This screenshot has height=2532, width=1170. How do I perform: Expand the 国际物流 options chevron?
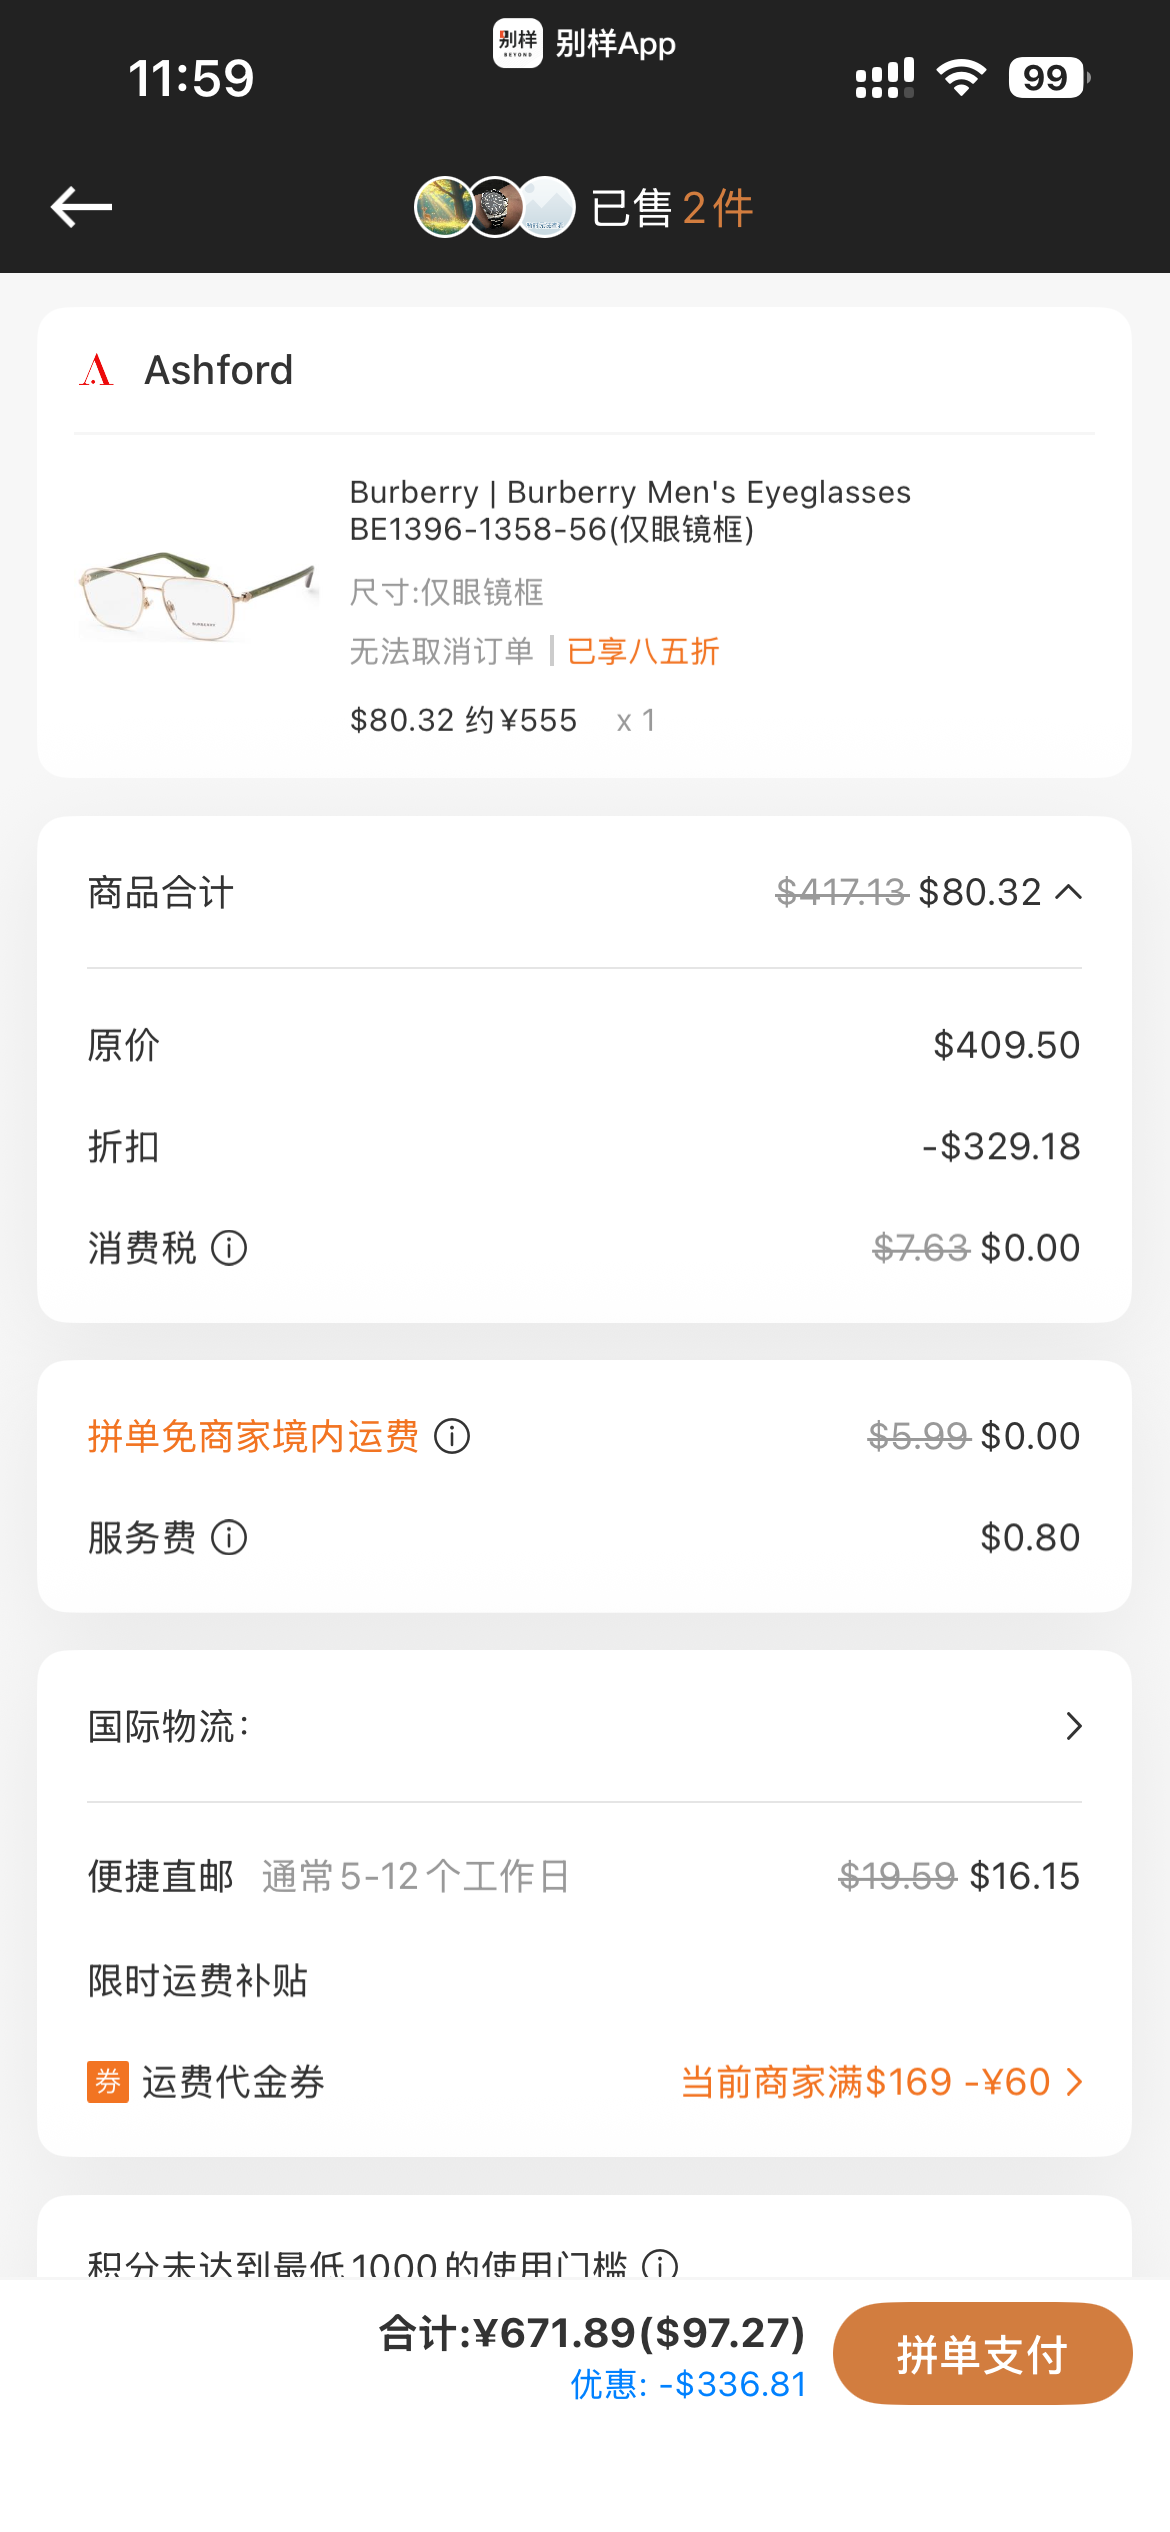tap(1074, 1726)
